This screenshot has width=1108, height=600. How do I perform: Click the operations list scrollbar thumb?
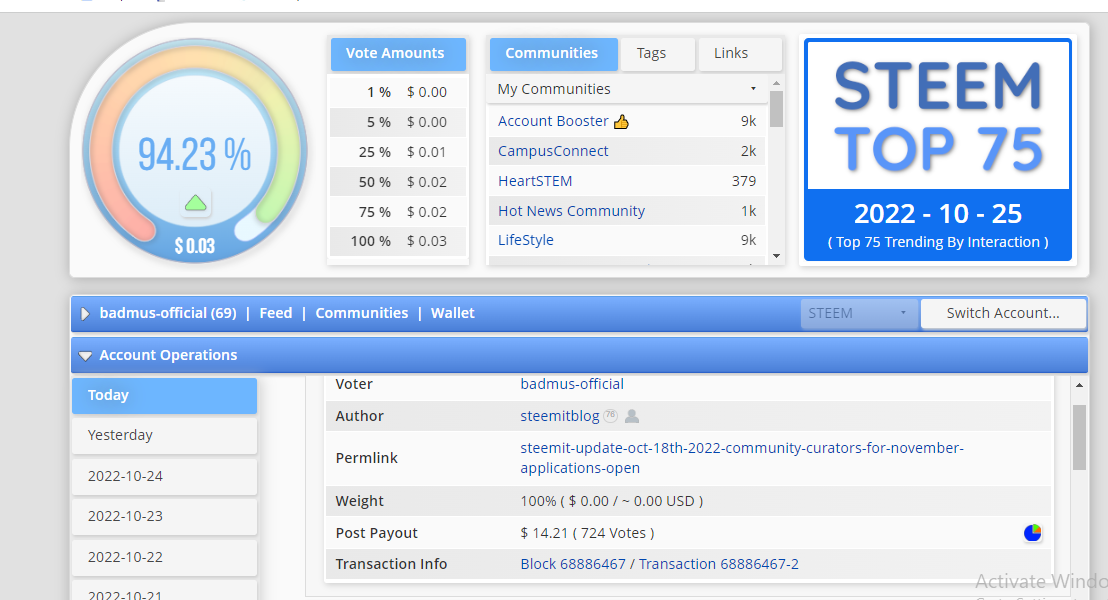1079,437
